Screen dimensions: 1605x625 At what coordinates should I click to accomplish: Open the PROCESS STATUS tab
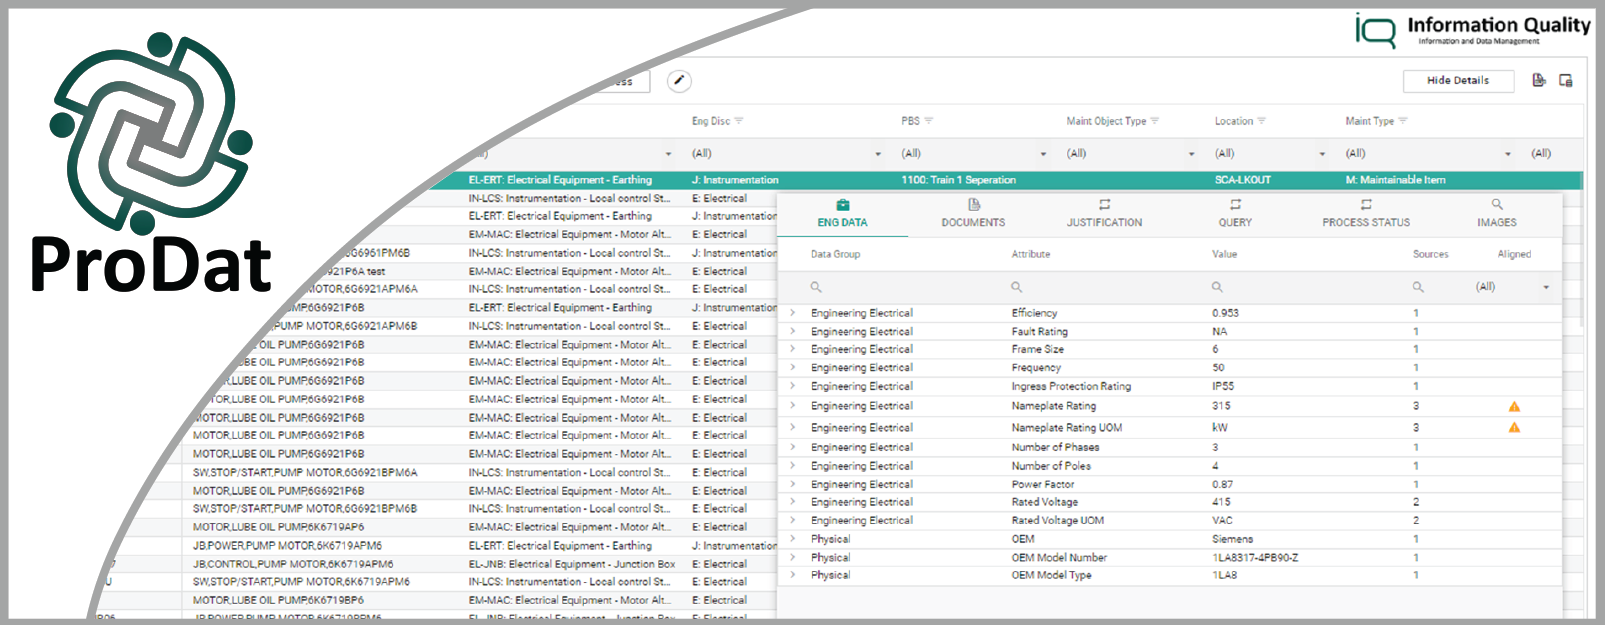coord(1366,214)
